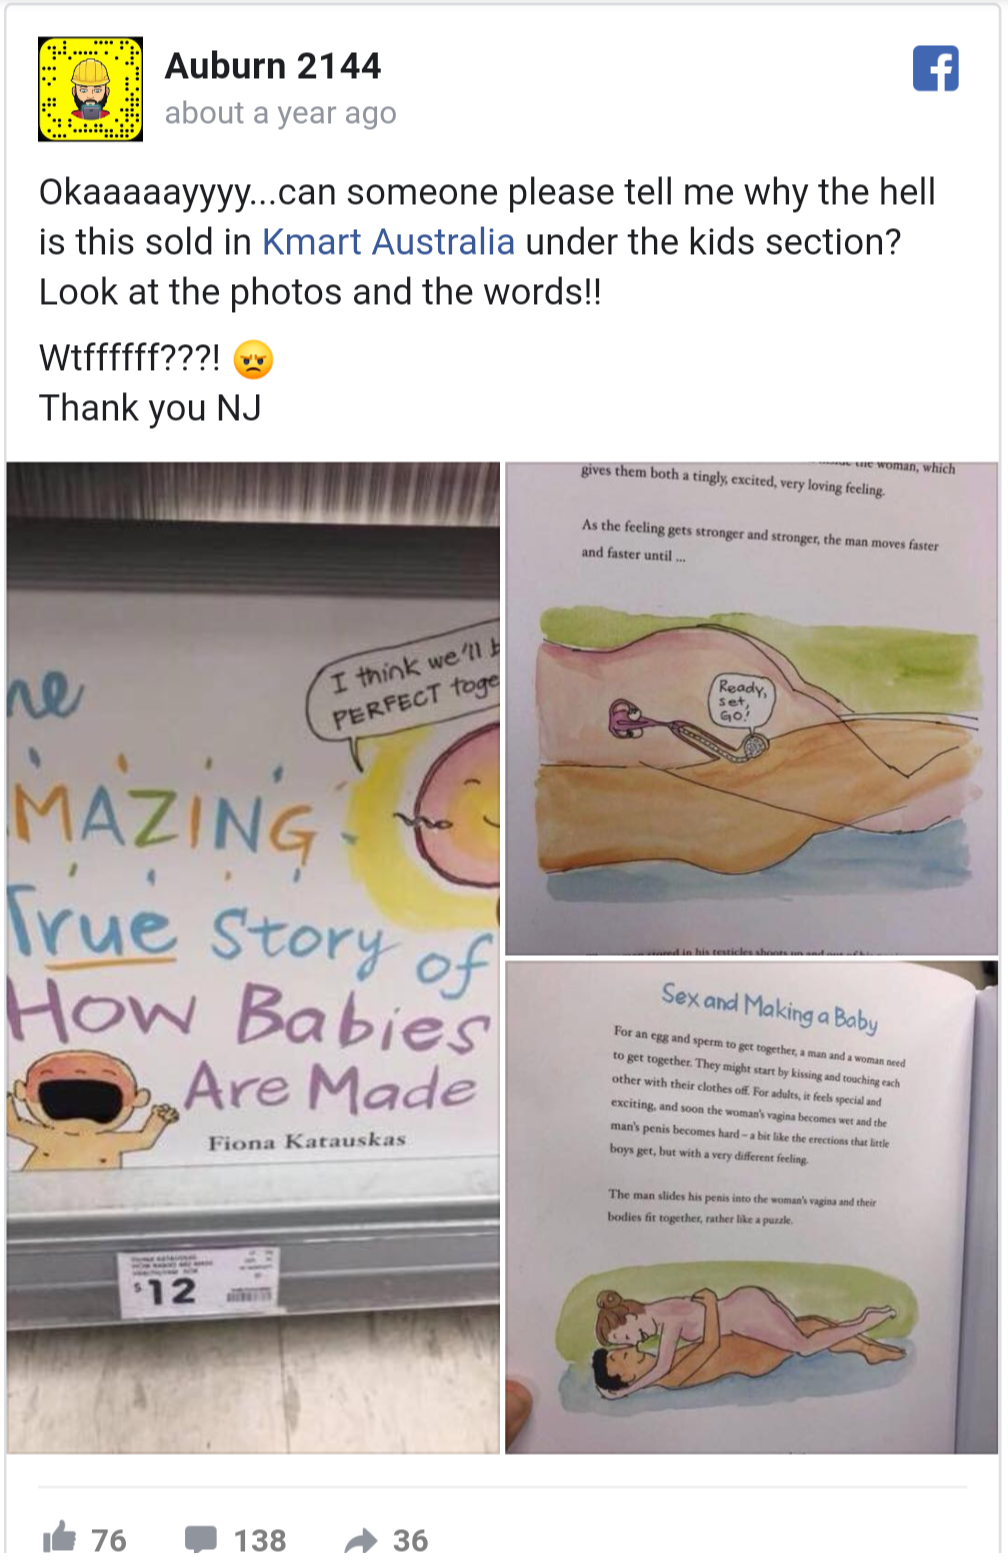Click the Facebook logo icon

936,68
